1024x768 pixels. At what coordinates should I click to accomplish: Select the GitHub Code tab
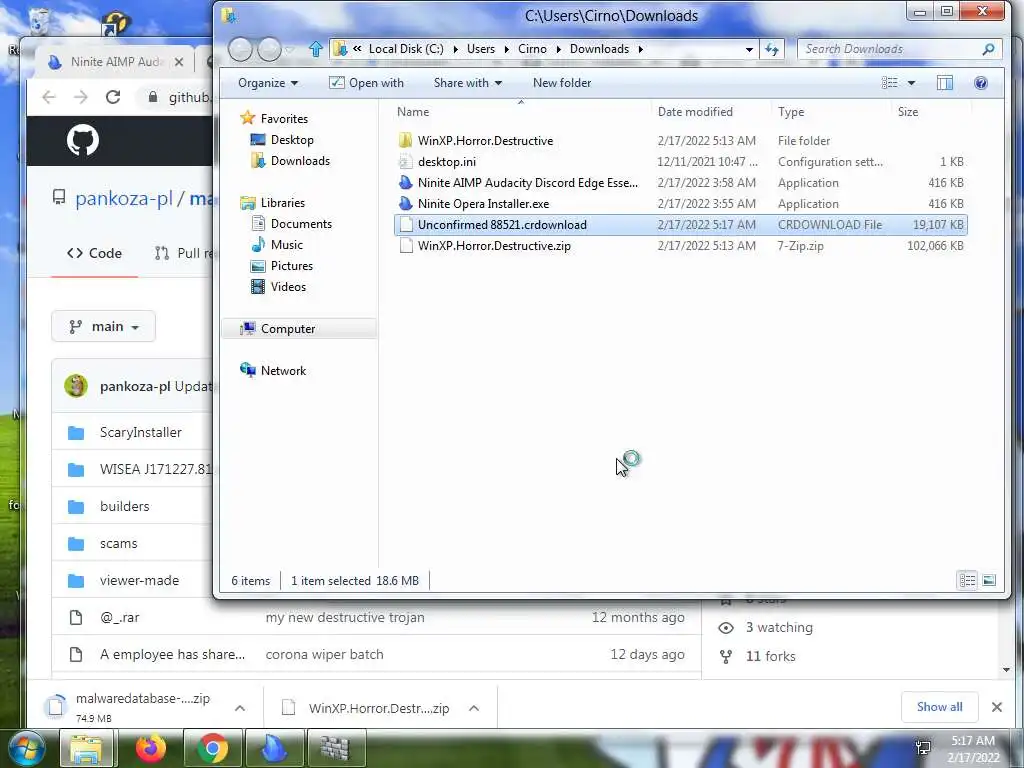[94, 253]
